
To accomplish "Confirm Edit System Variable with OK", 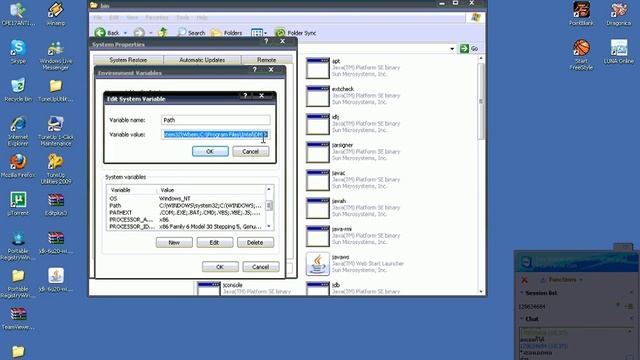I will (210, 151).
